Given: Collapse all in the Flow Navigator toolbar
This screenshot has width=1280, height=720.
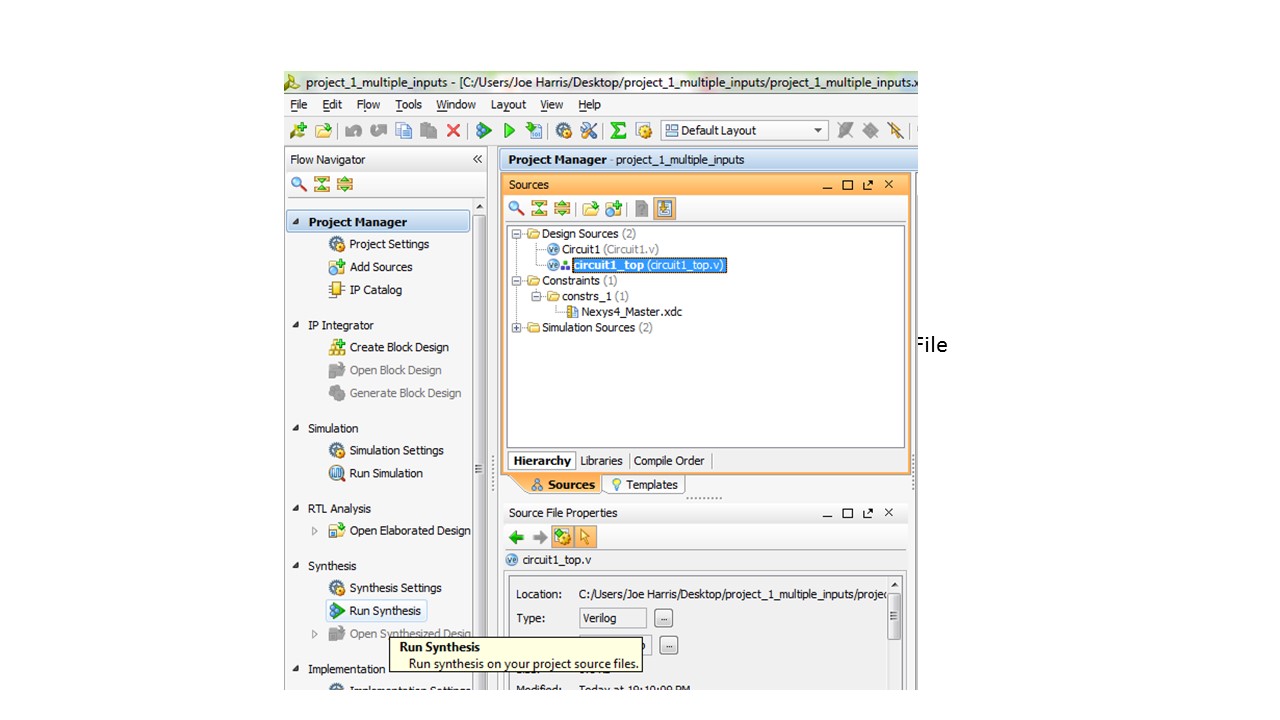Looking at the screenshot, I should pyautogui.click(x=321, y=184).
